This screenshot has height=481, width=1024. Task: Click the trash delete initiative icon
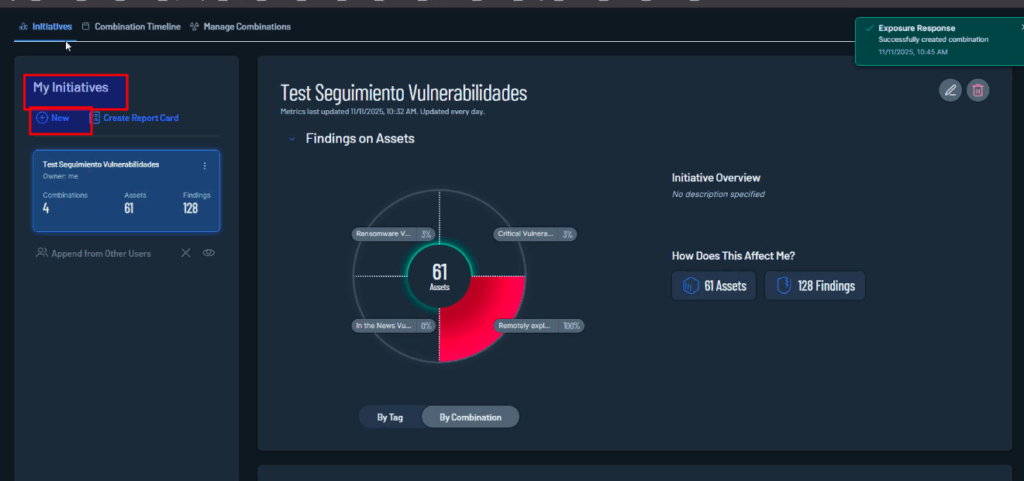click(x=978, y=91)
